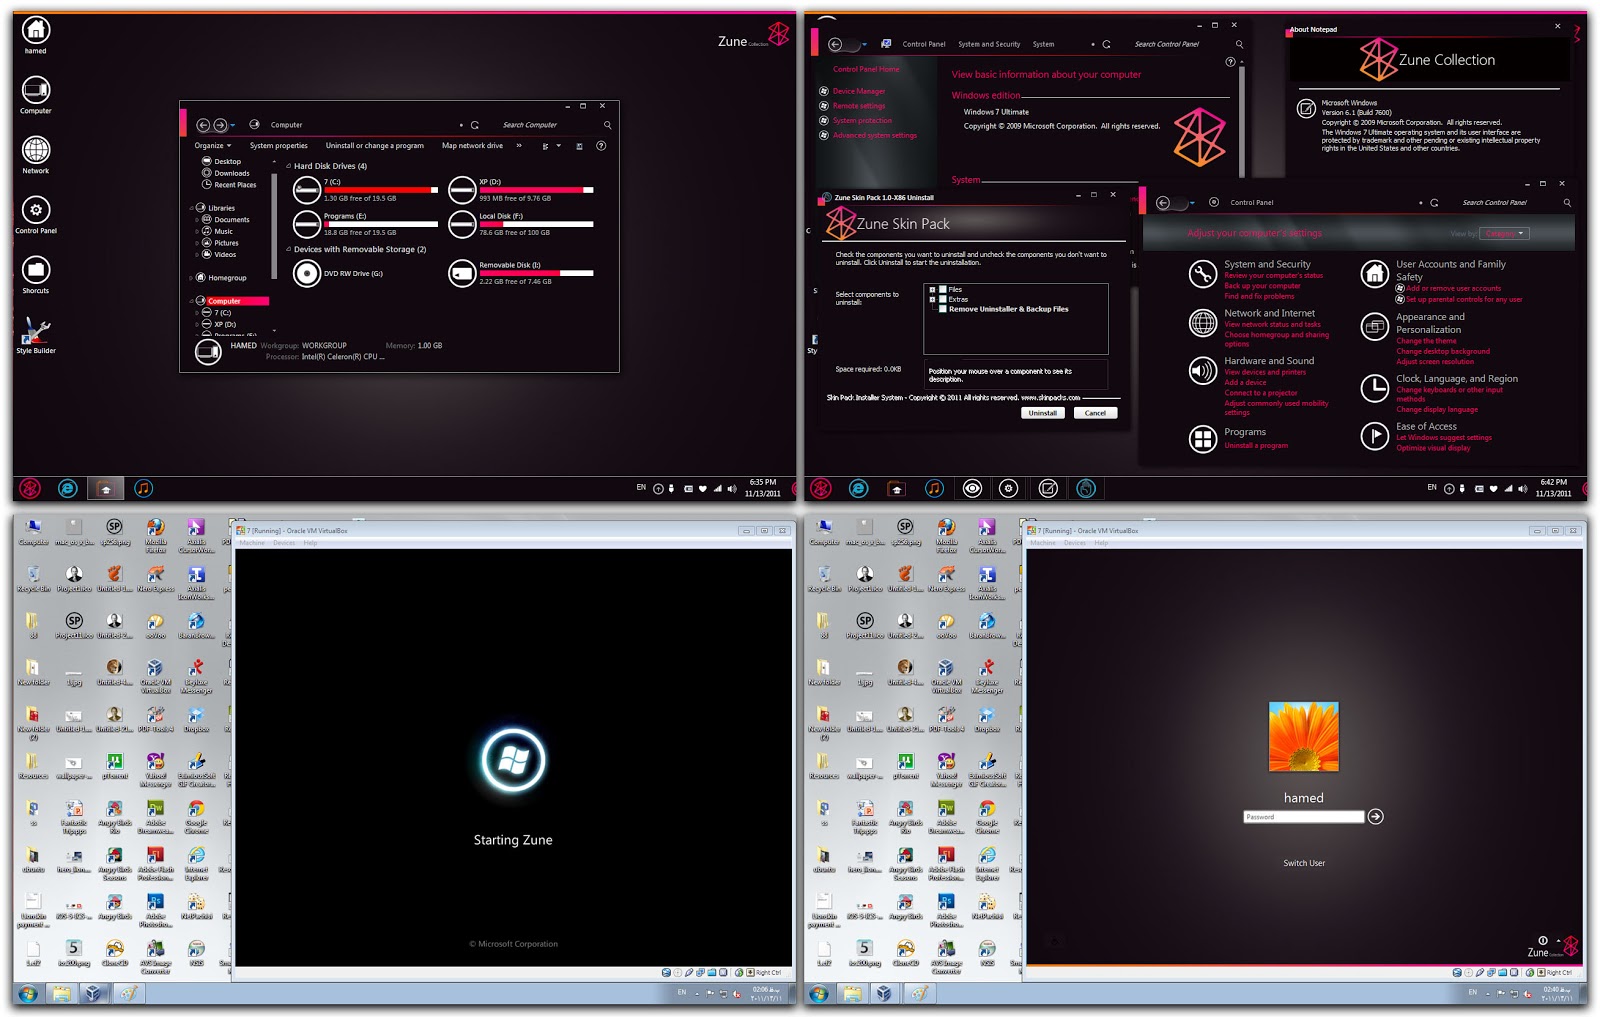
Task: Open the Zune music player from the taskbar
Action: (141, 488)
